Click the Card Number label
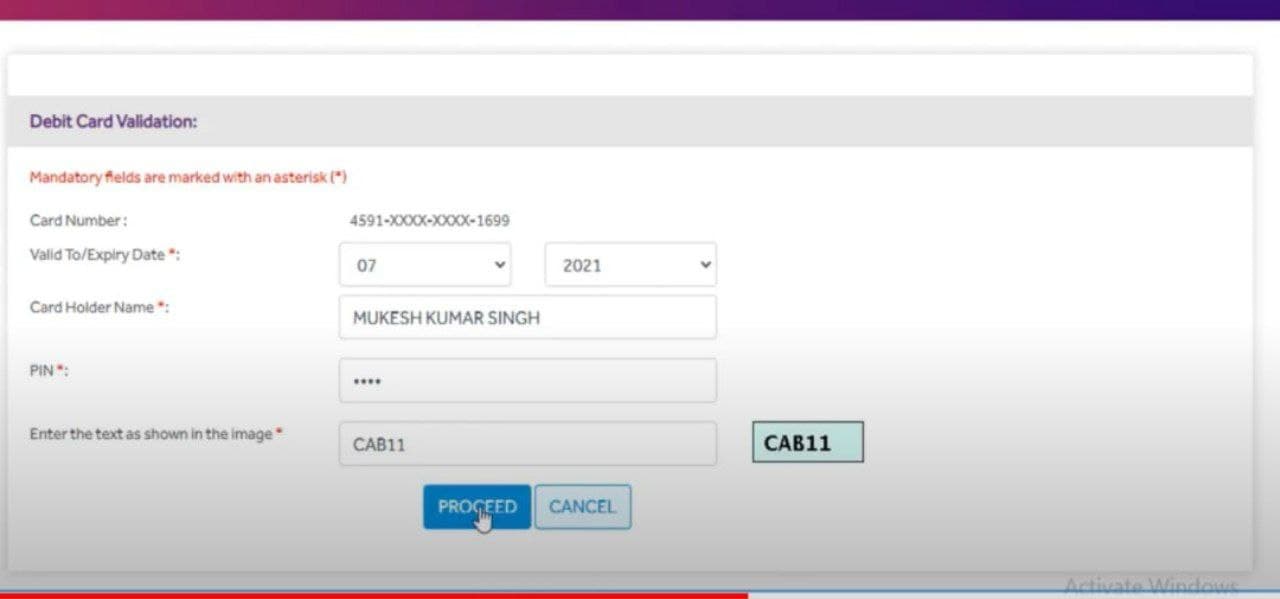Screen dimensions: 1280x599 [x=78, y=221]
